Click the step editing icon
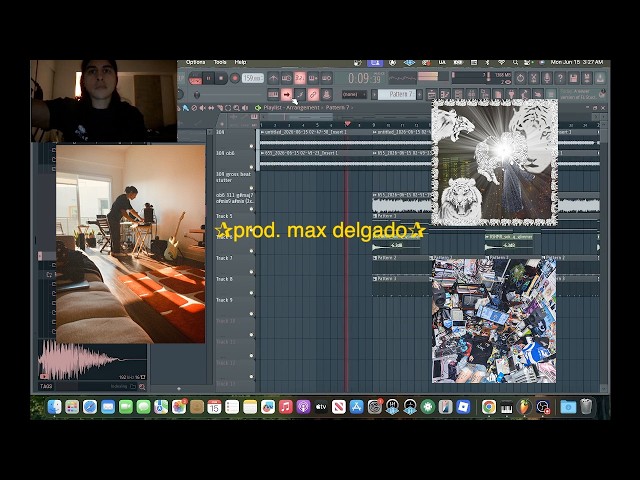Image resolution: width=640 pixels, height=480 pixels. pyautogui.click(x=300, y=95)
